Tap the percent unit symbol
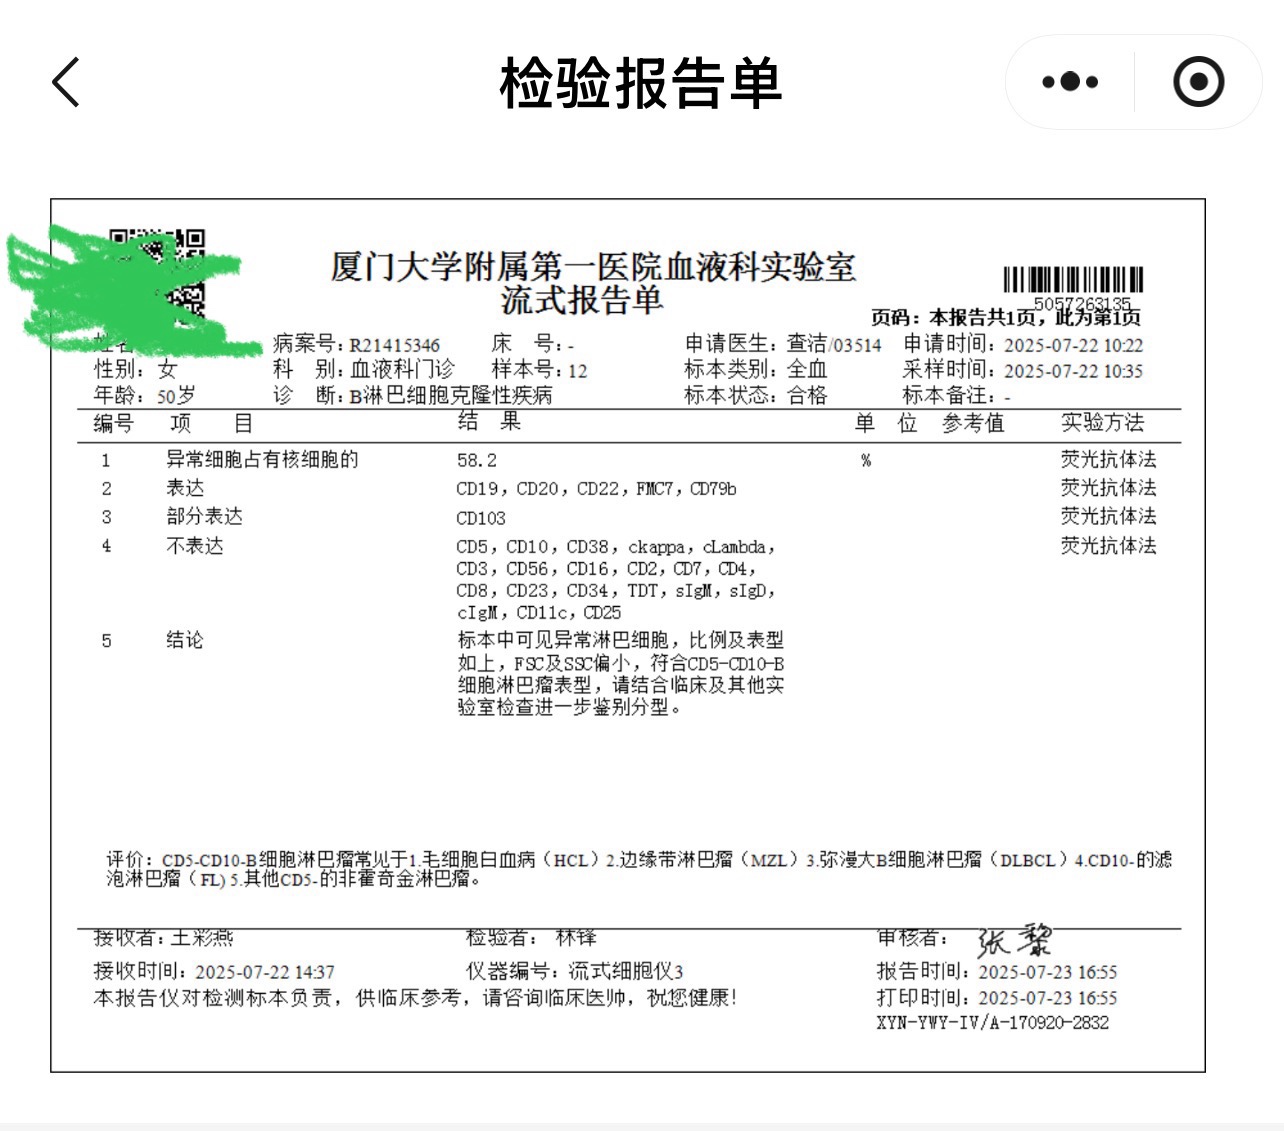The image size is (1284, 1131). (x=866, y=461)
